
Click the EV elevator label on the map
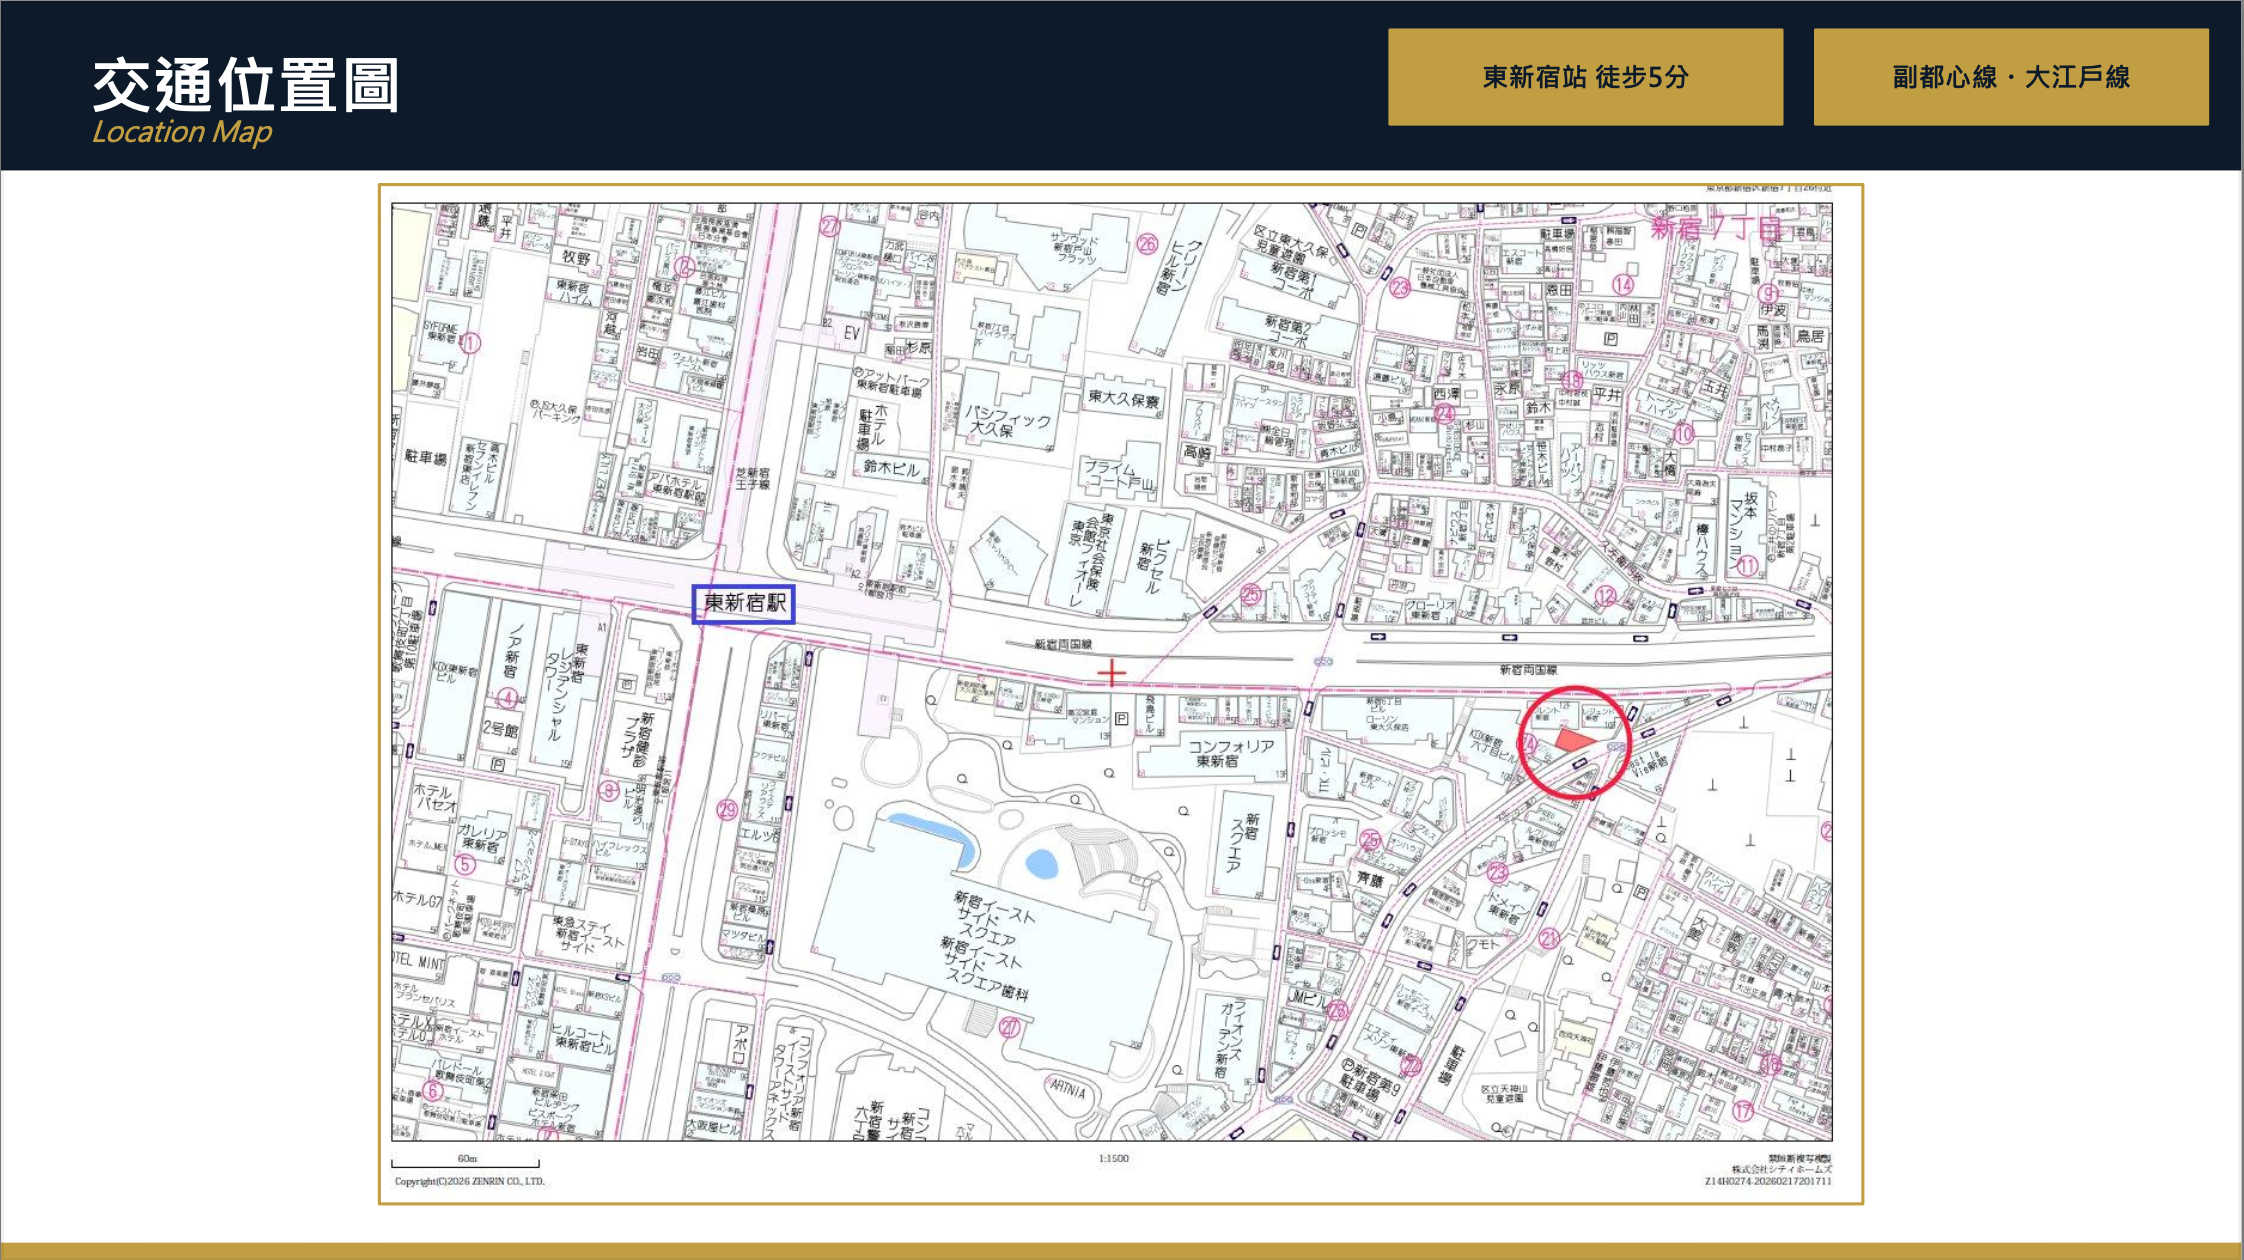852,333
